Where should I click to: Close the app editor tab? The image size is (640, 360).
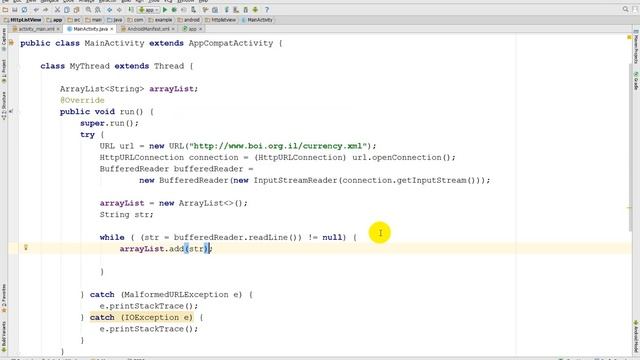click(200, 29)
